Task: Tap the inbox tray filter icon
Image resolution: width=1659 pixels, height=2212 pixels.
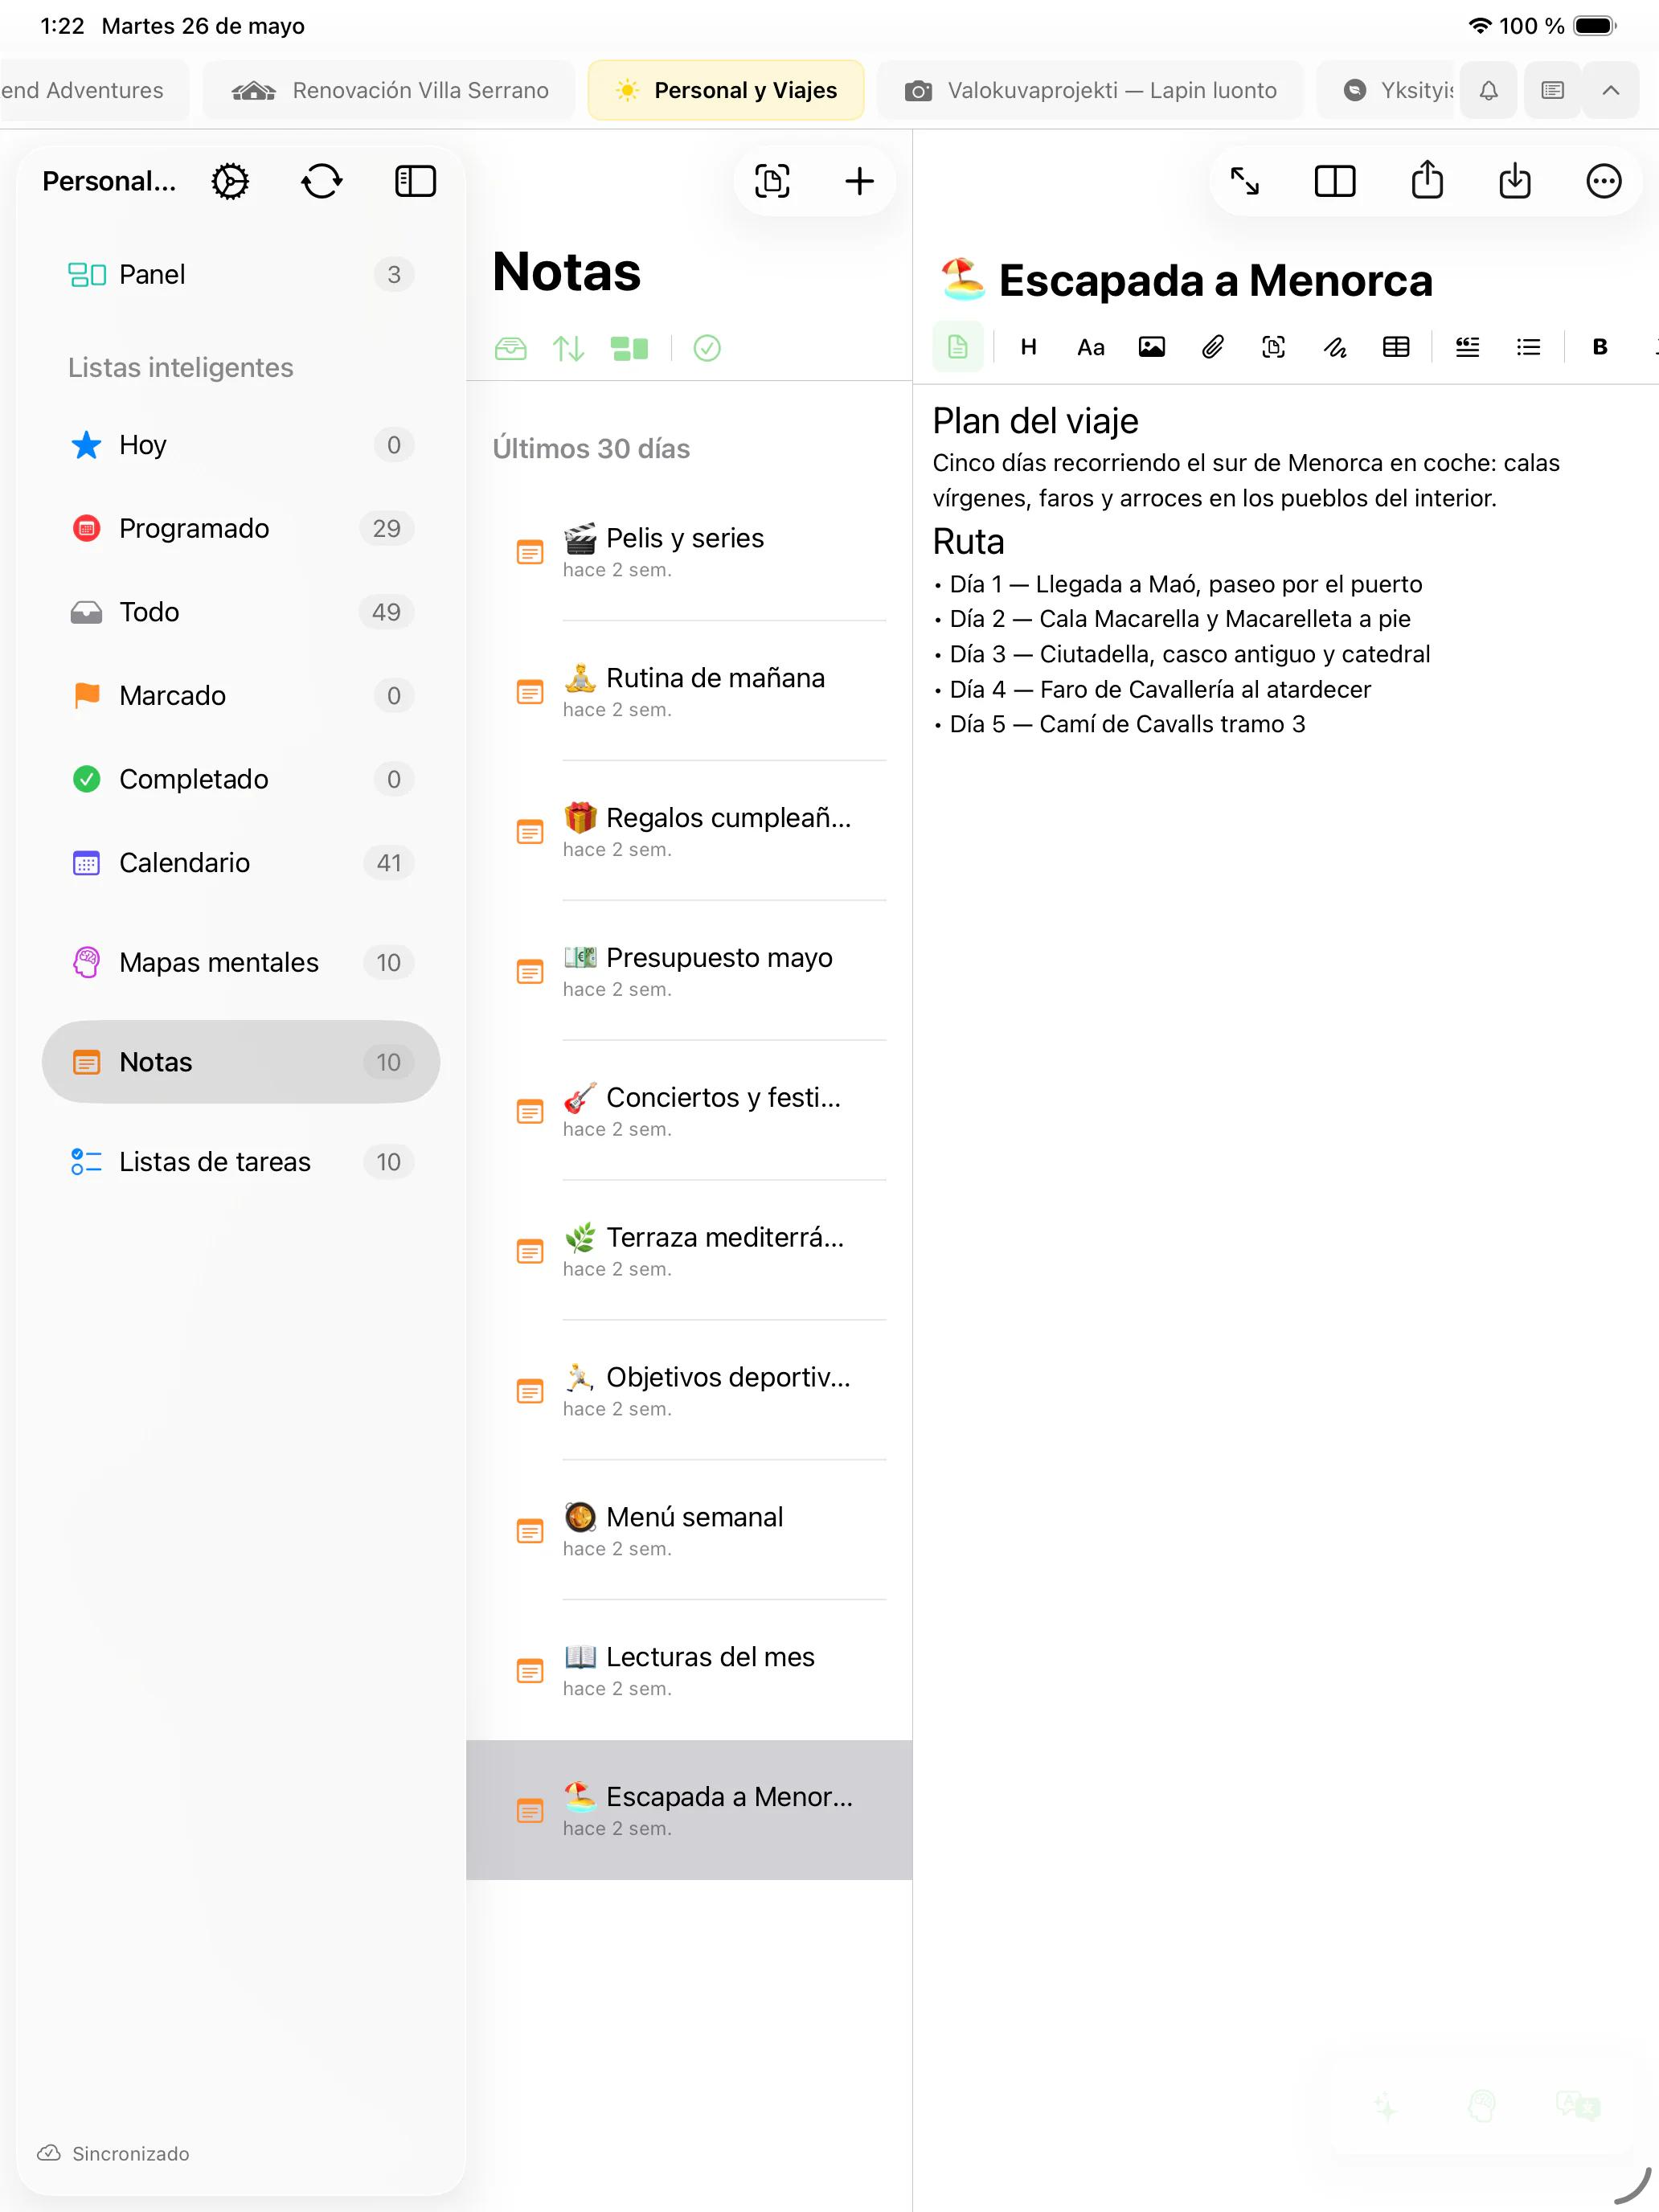Action: tap(510, 348)
